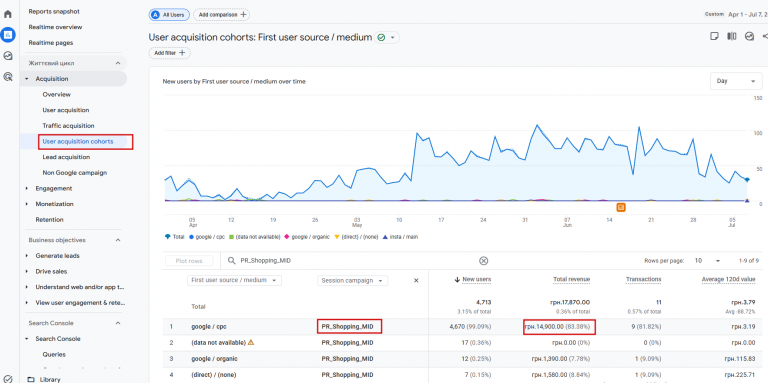Open the Explore icon in left rail
Screen dimensions: 768x383
[8, 56]
